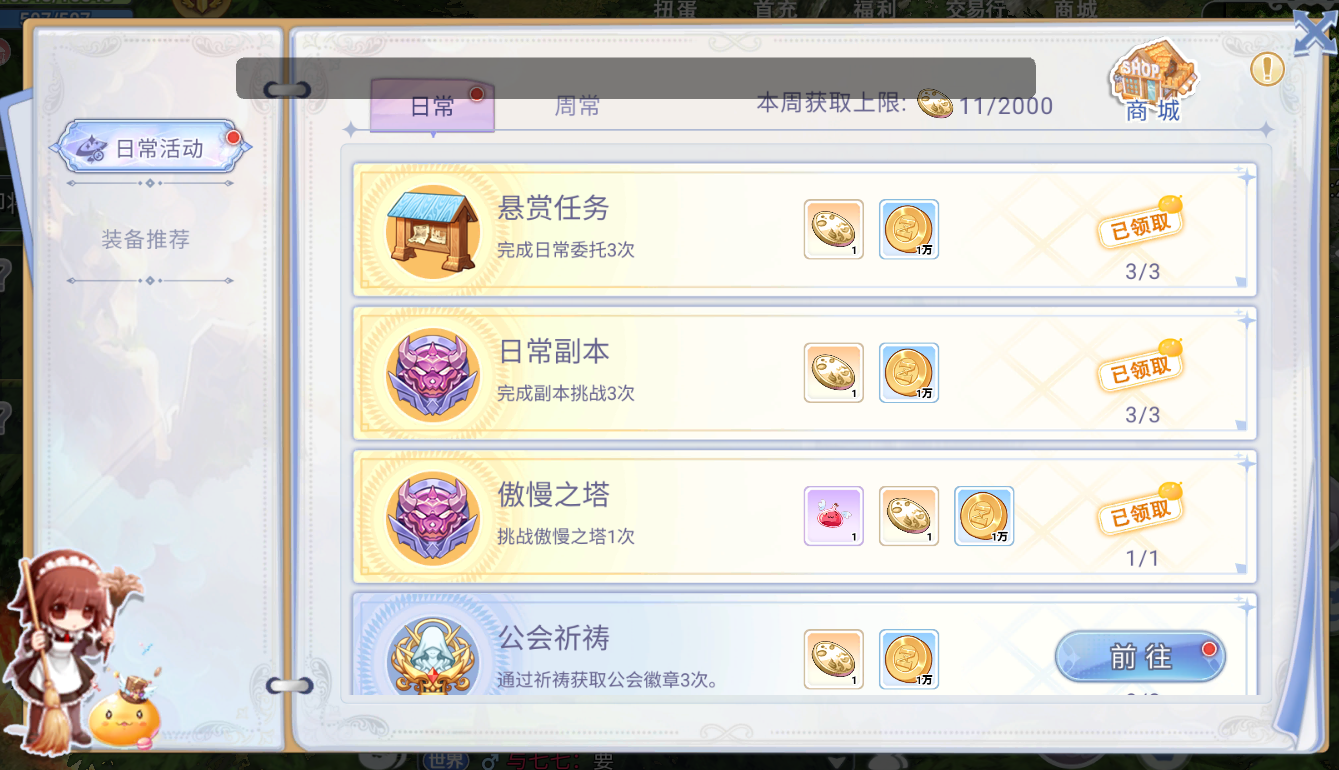Click the 日常副本 demon mask icon

coord(433,374)
